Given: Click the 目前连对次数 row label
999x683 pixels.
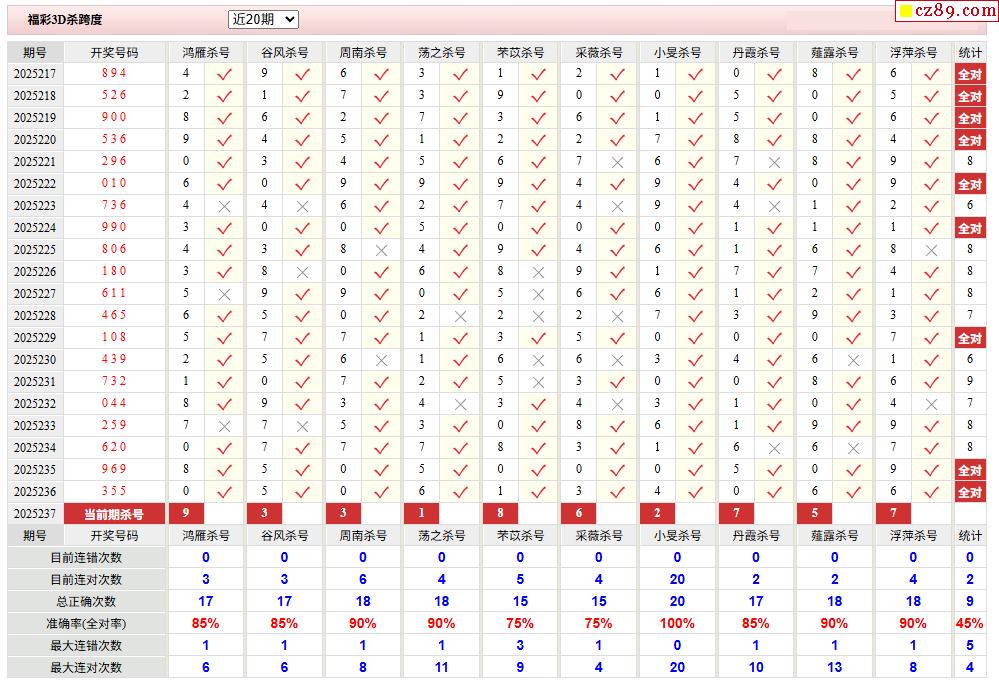Looking at the screenshot, I should [86, 580].
